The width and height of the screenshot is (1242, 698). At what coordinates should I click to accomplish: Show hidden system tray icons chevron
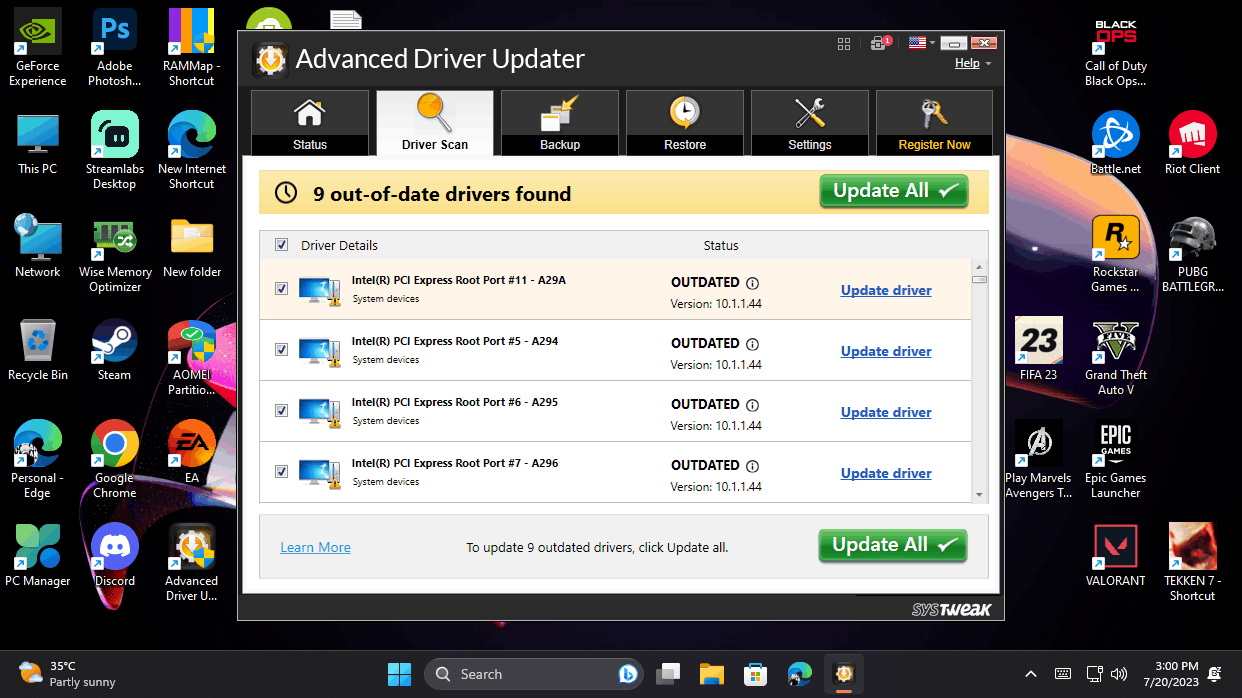coord(1031,674)
